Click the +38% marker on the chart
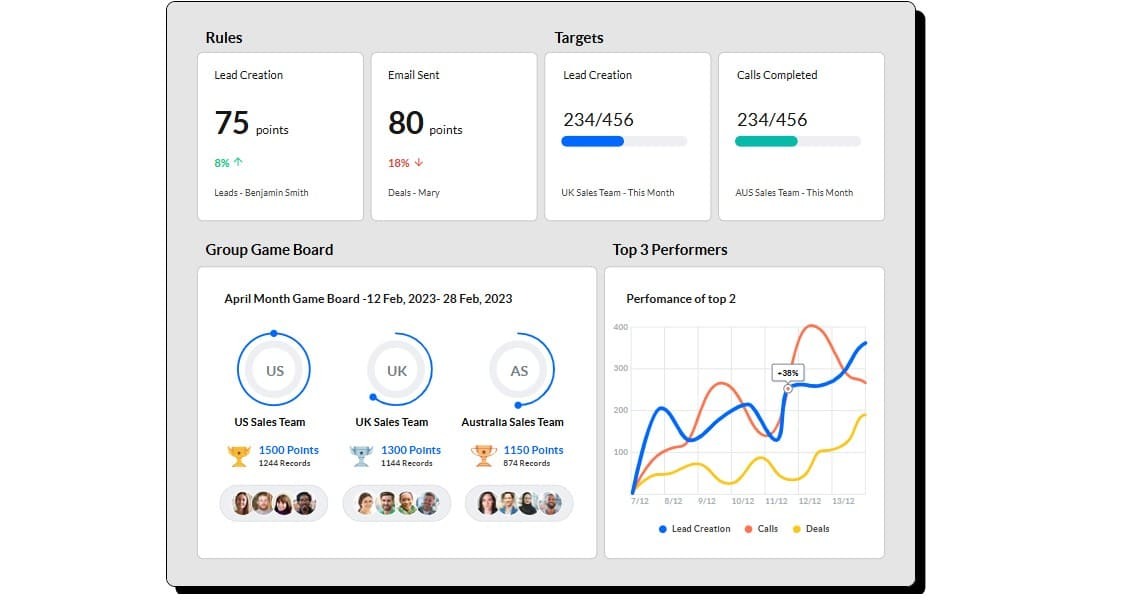Image resolution: width=1132 pixels, height=611 pixels. coord(788,372)
